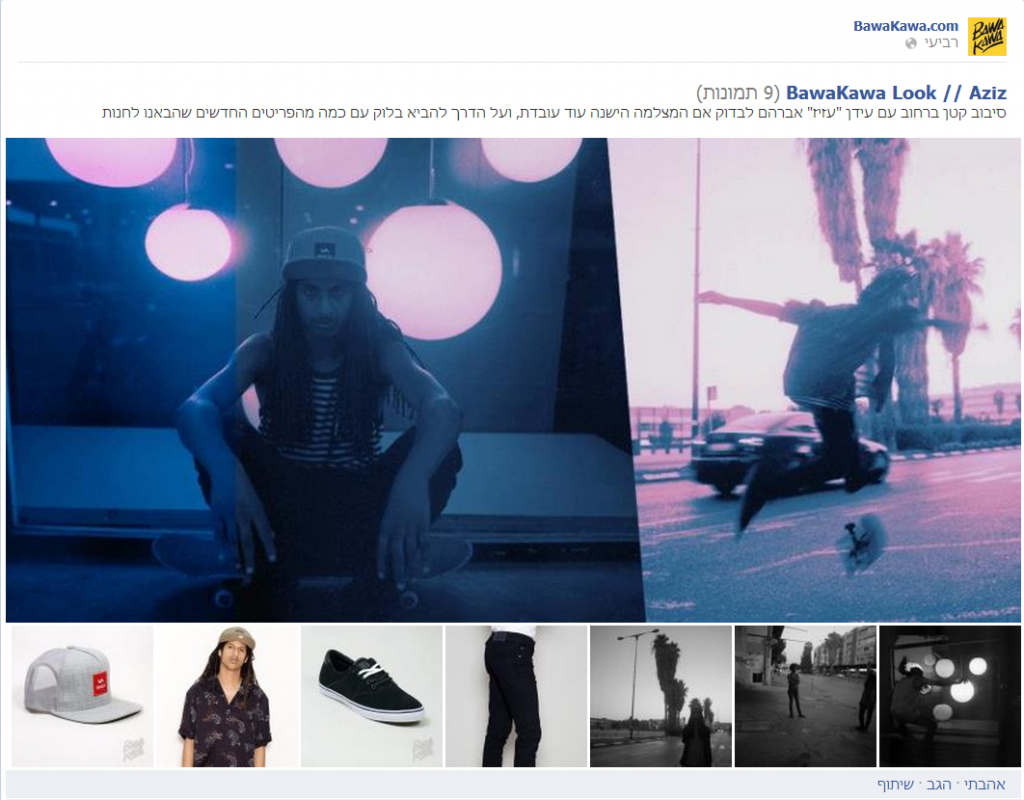This screenshot has width=1024, height=800.
Task: Open the black-and-white street scene thumbnail
Action: [805, 696]
